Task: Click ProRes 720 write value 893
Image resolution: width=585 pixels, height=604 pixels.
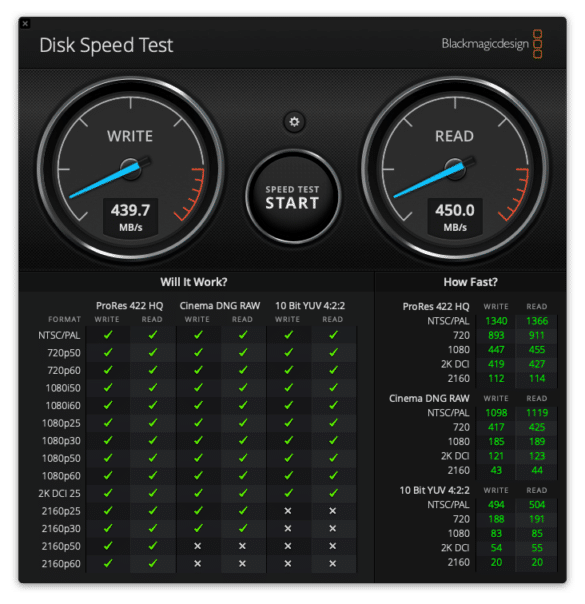Action: pos(496,336)
